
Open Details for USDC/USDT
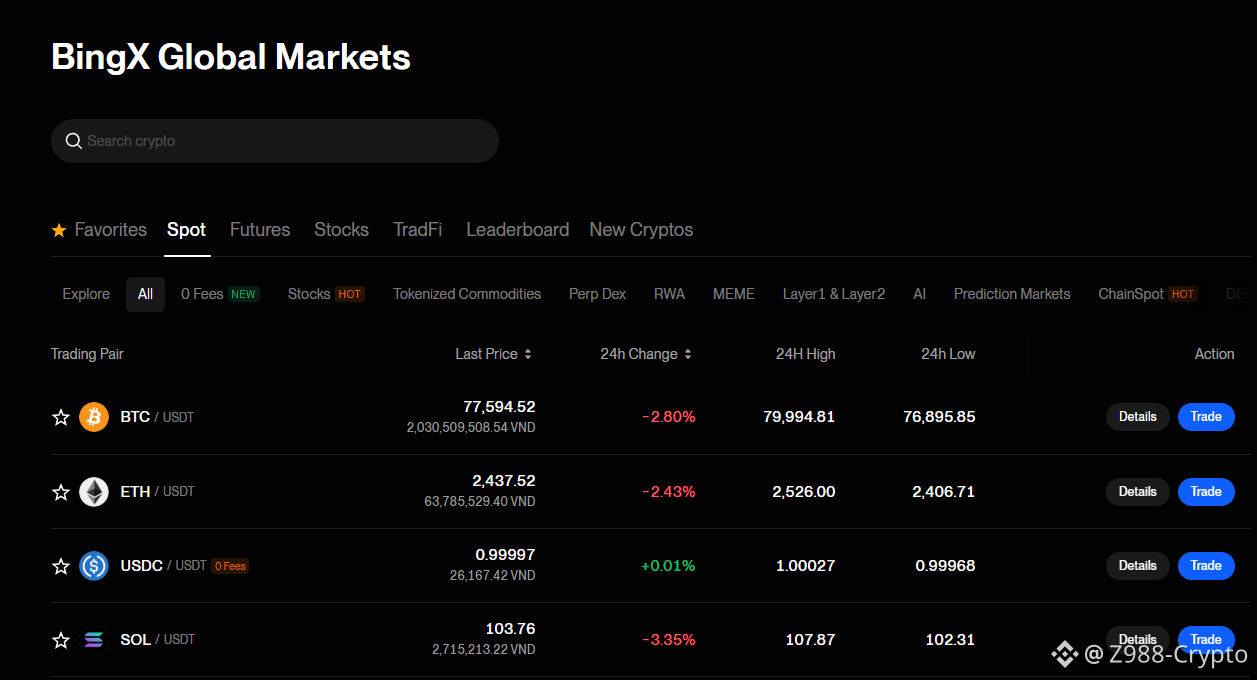tap(1138, 566)
